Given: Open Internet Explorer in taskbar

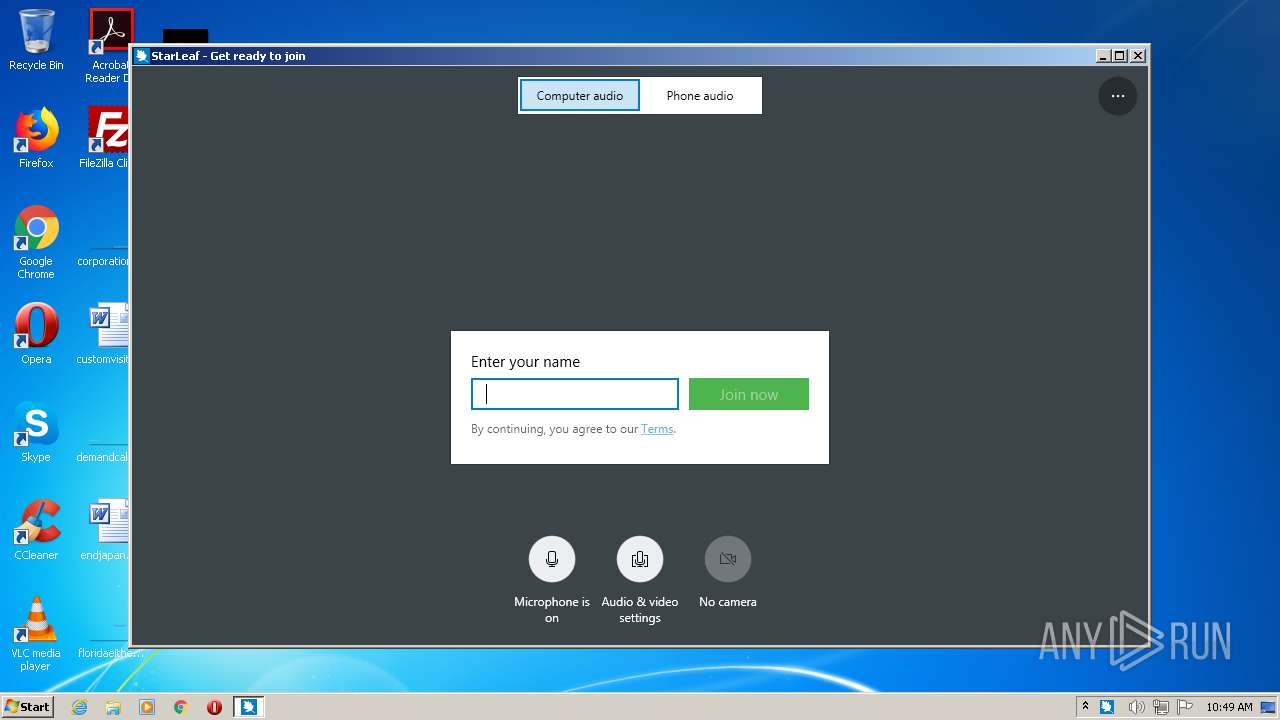Looking at the screenshot, I should point(79,707).
